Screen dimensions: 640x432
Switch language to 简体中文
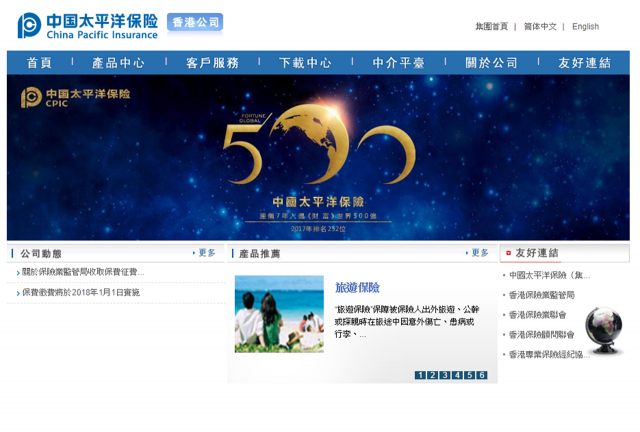click(x=540, y=27)
